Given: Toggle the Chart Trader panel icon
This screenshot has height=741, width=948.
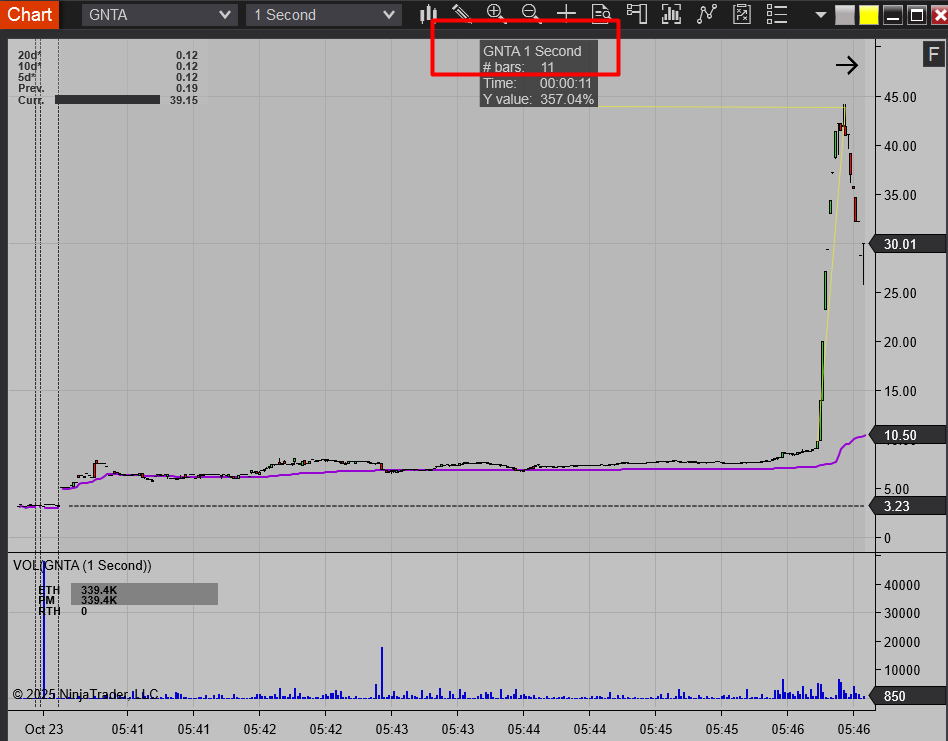Looking at the screenshot, I should click(x=636, y=14).
